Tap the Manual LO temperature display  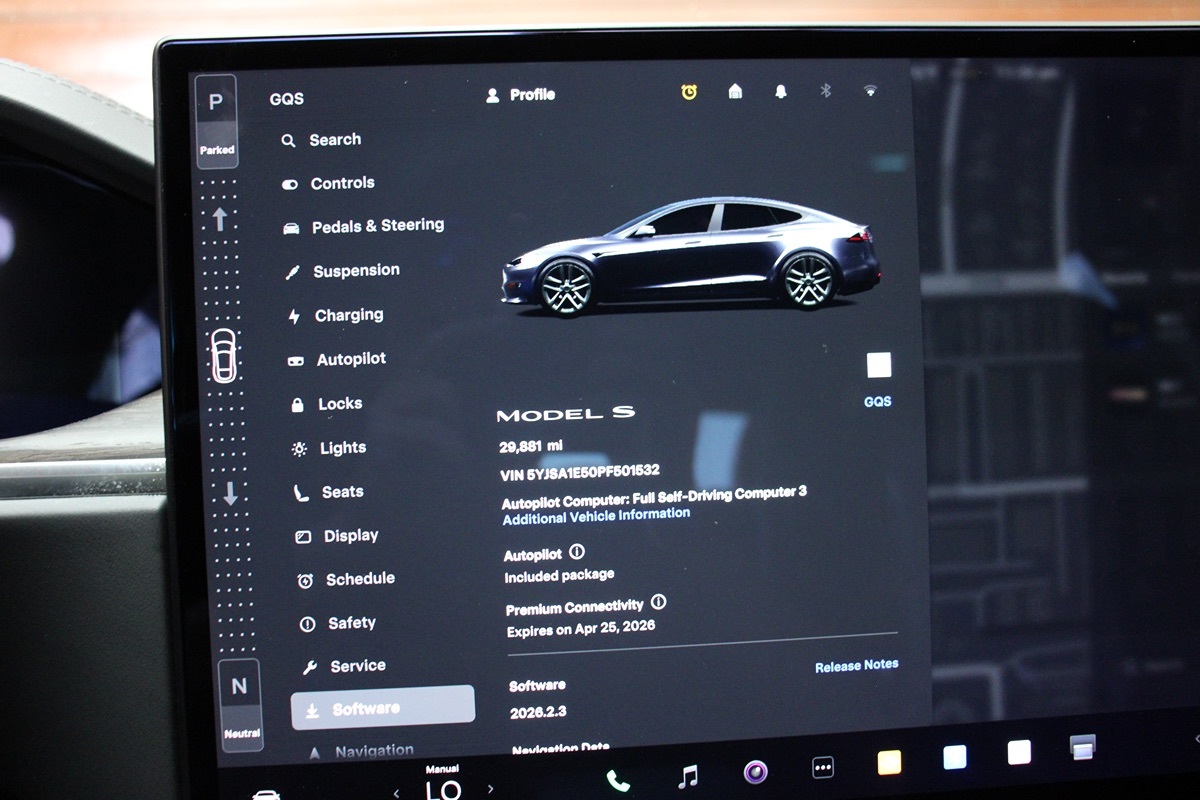pos(443,784)
